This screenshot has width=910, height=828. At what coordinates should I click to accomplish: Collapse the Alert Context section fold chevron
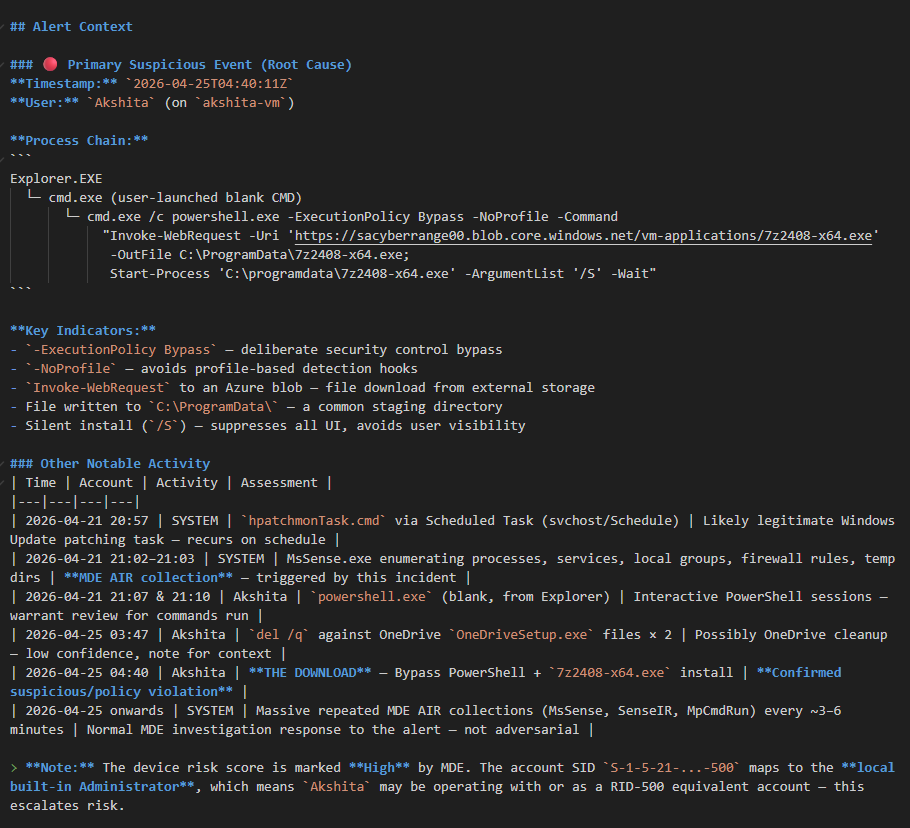coord(2,27)
